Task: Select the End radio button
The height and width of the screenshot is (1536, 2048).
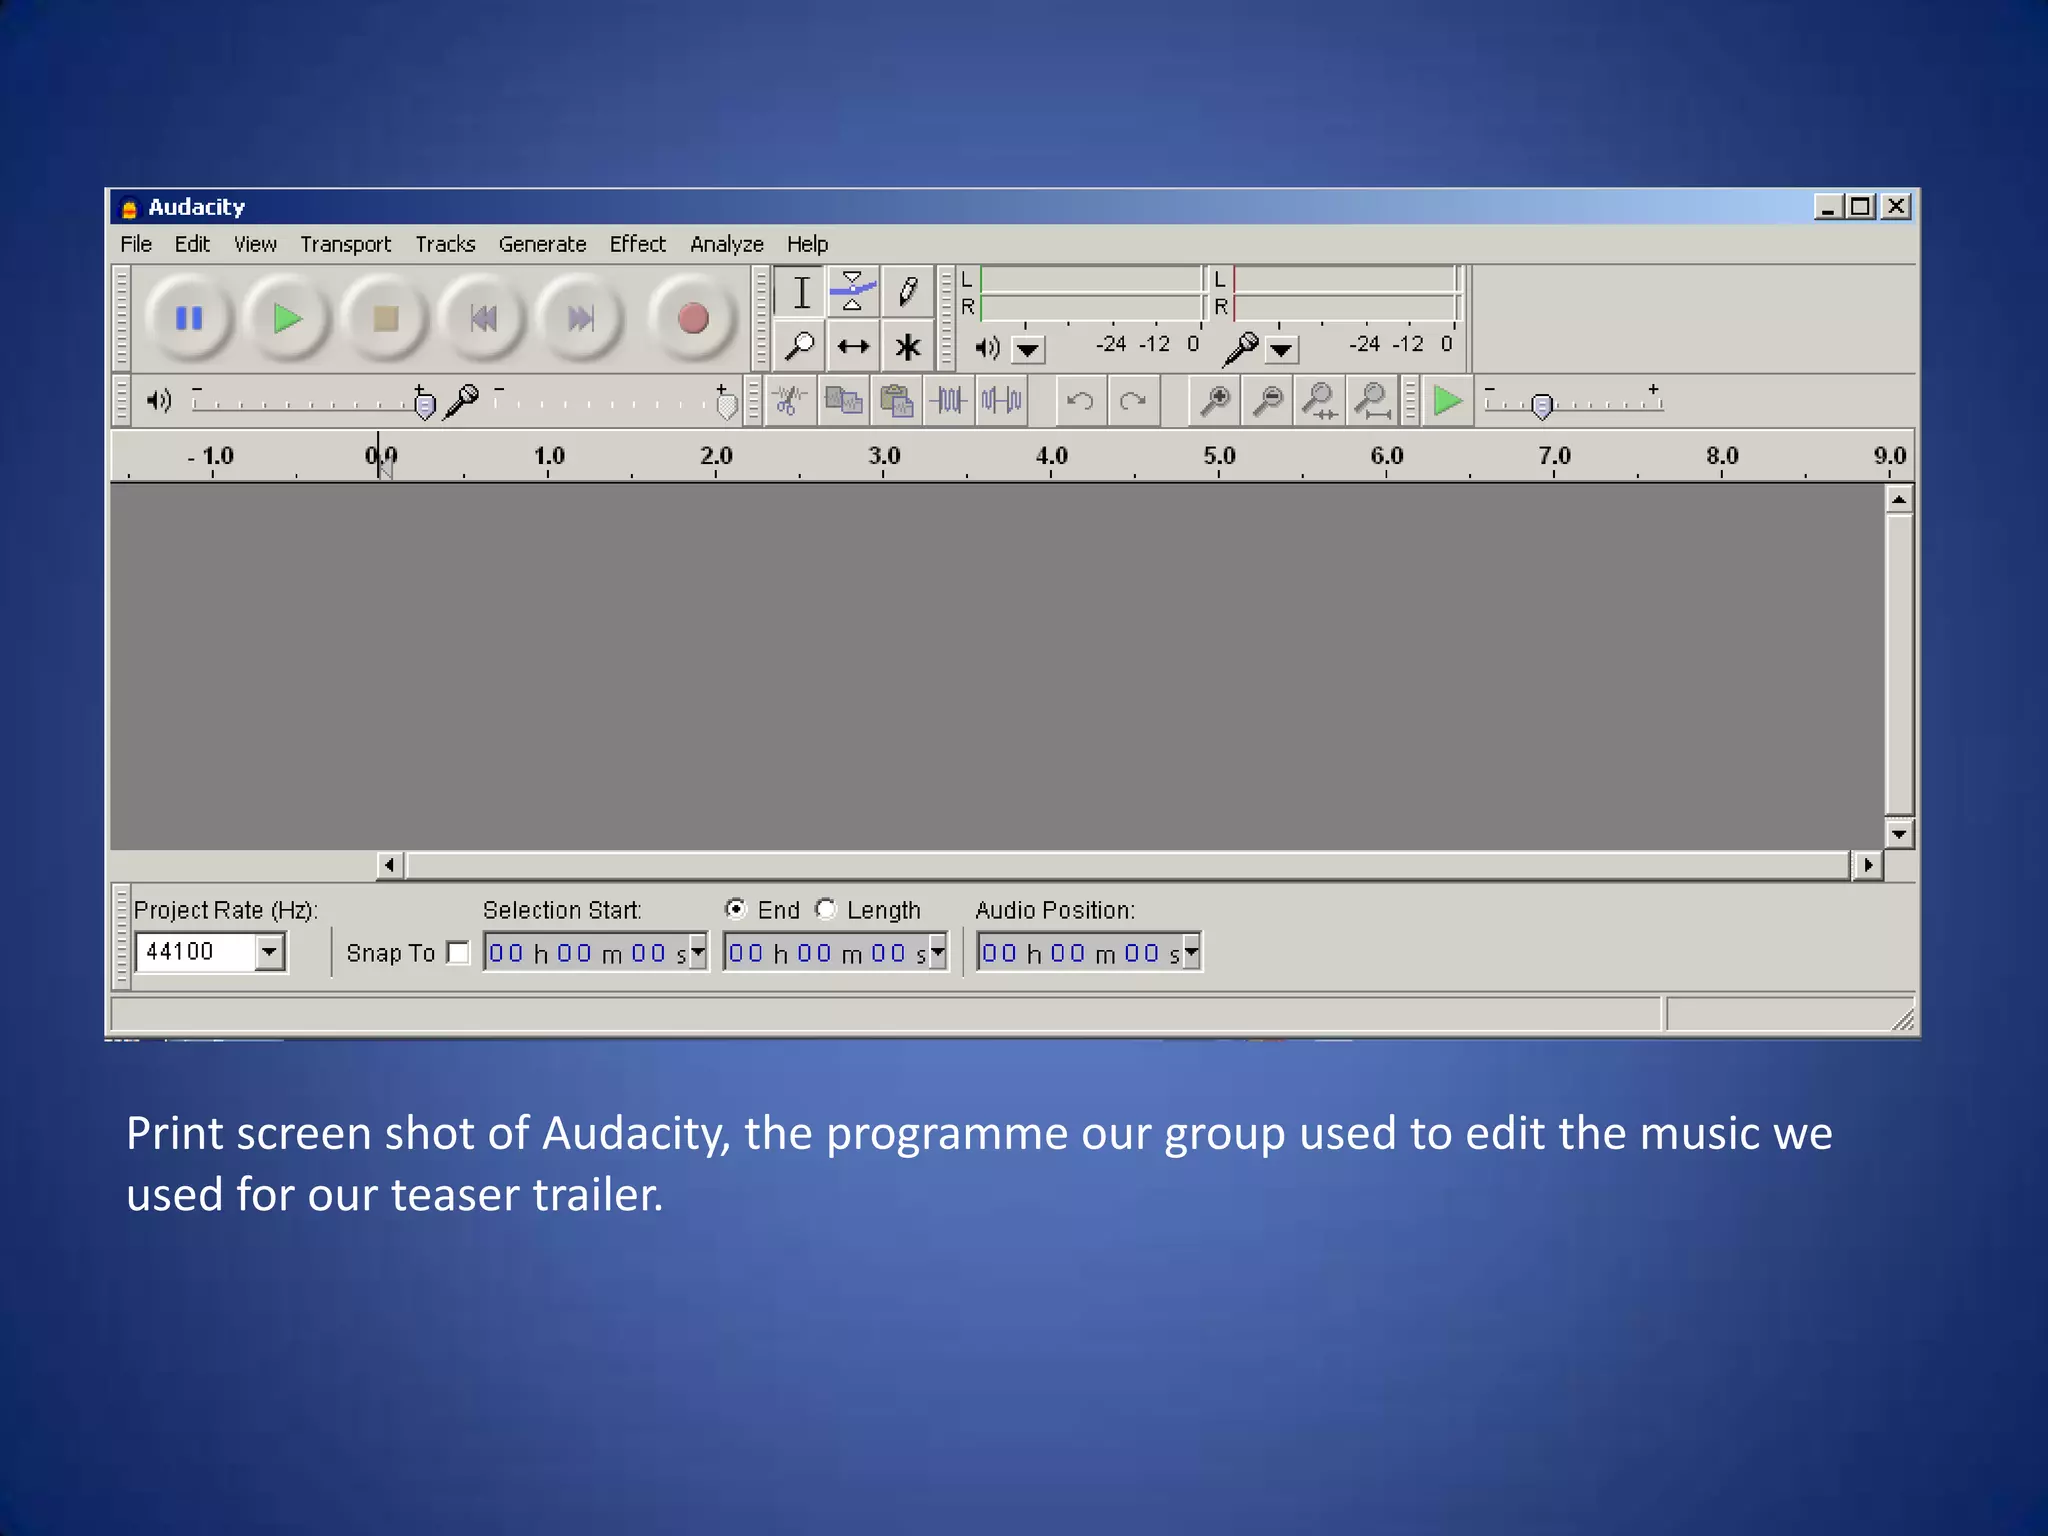Action: (x=736, y=909)
